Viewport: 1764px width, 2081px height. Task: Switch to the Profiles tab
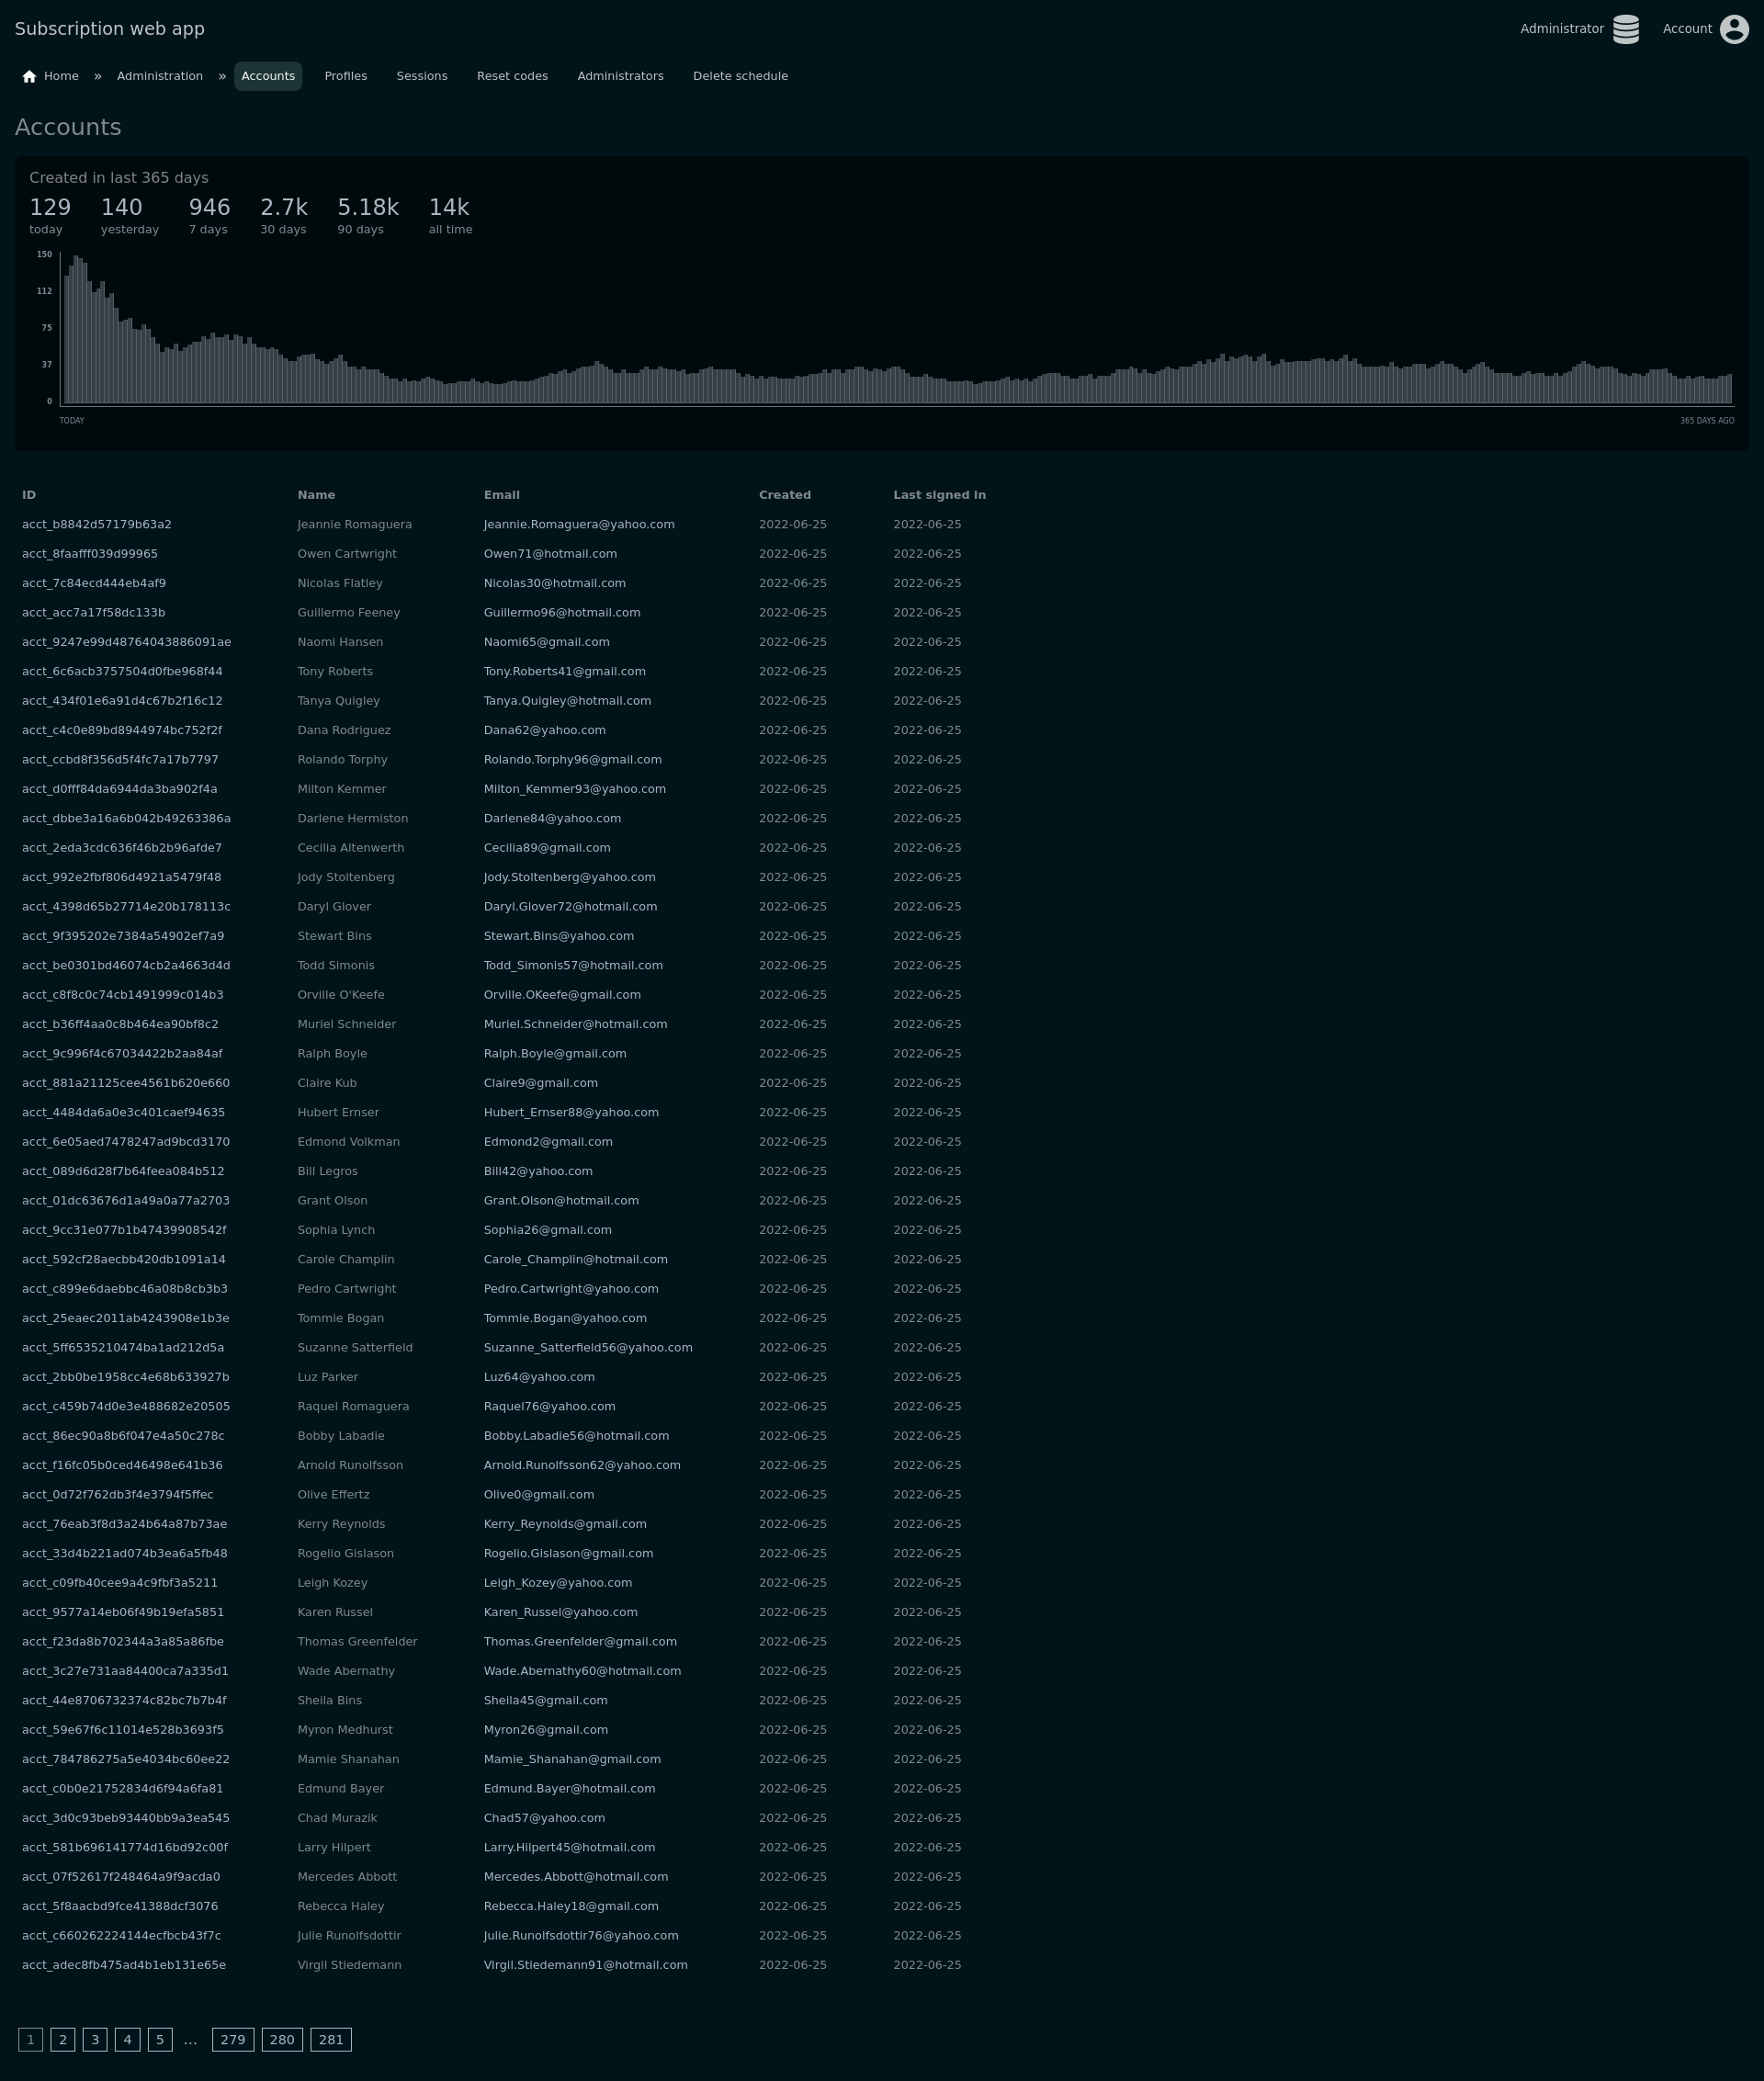click(x=345, y=76)
